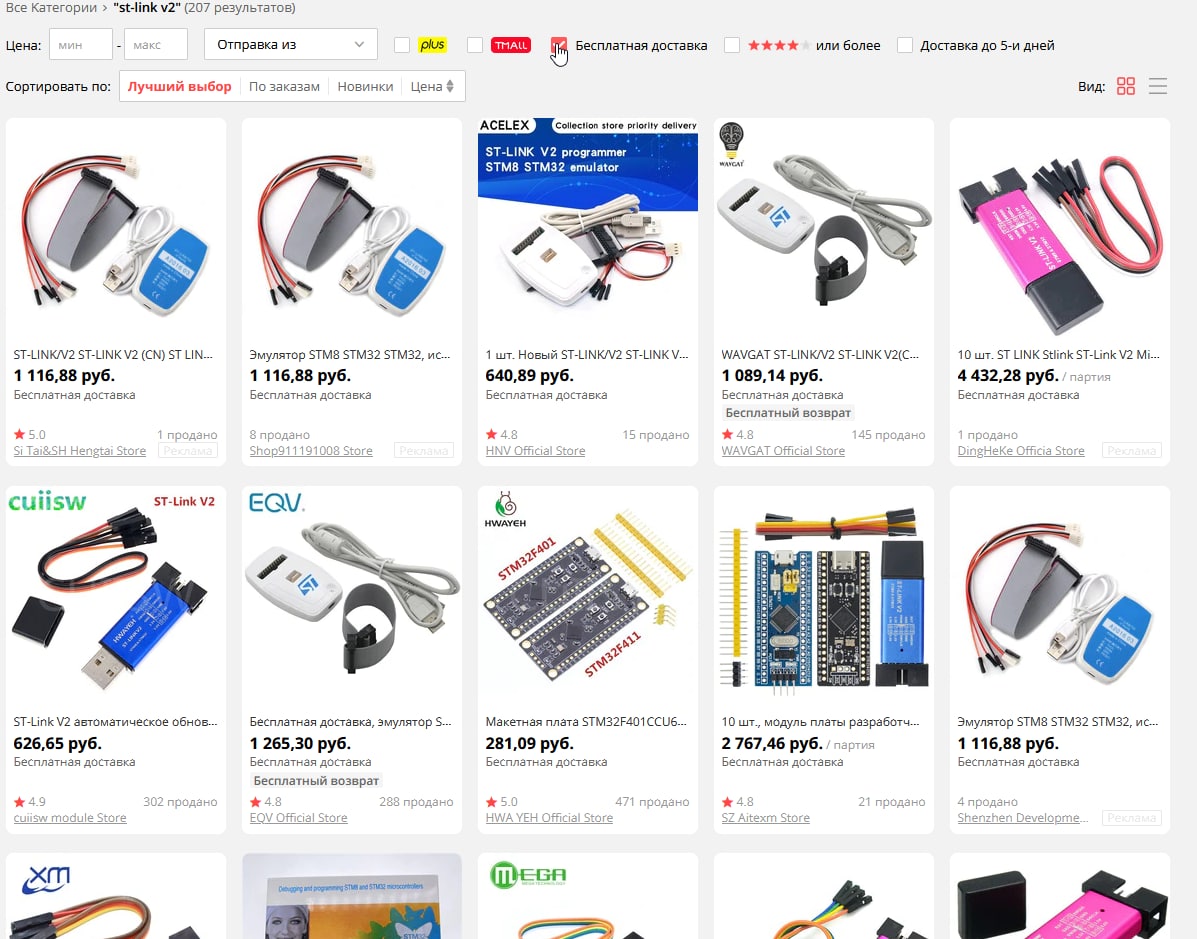The image size is (1197, 939).
Task: Sort by price using the Цена arrows
Action: click(x=432, y=86)
